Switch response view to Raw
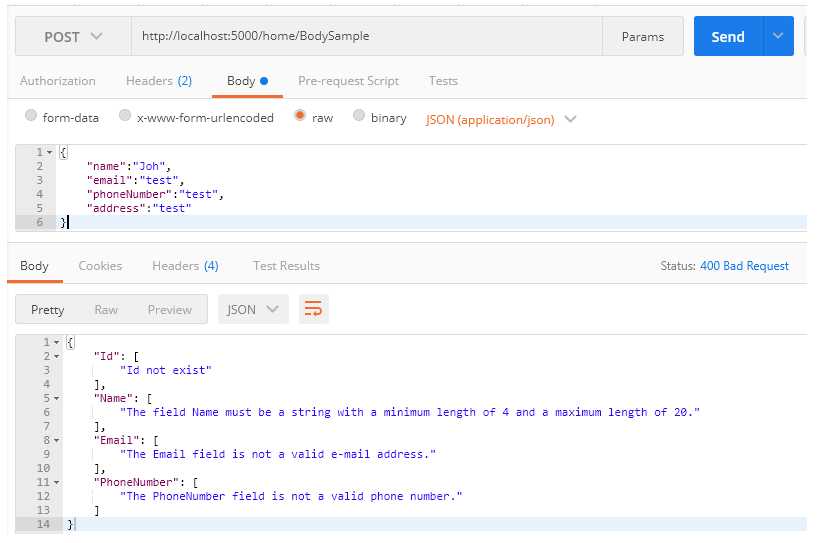The height and width of the screenshot is (543, 832). point(106,309)
